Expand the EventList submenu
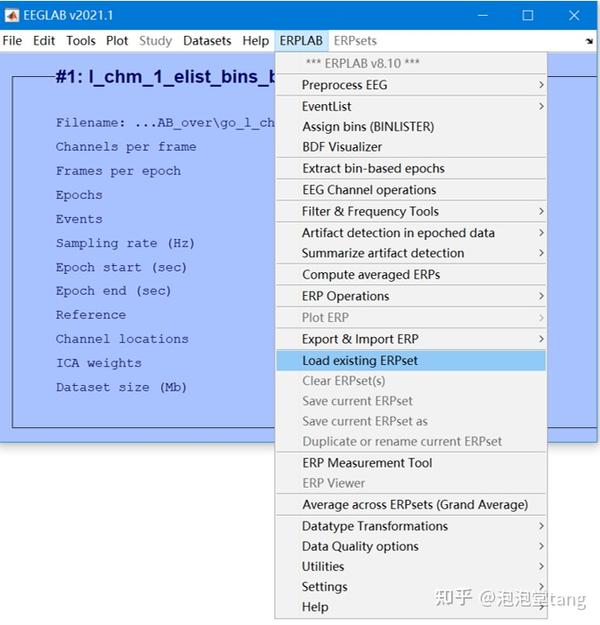The height and width of the screenshot is (625, 600). coord(411,106)
